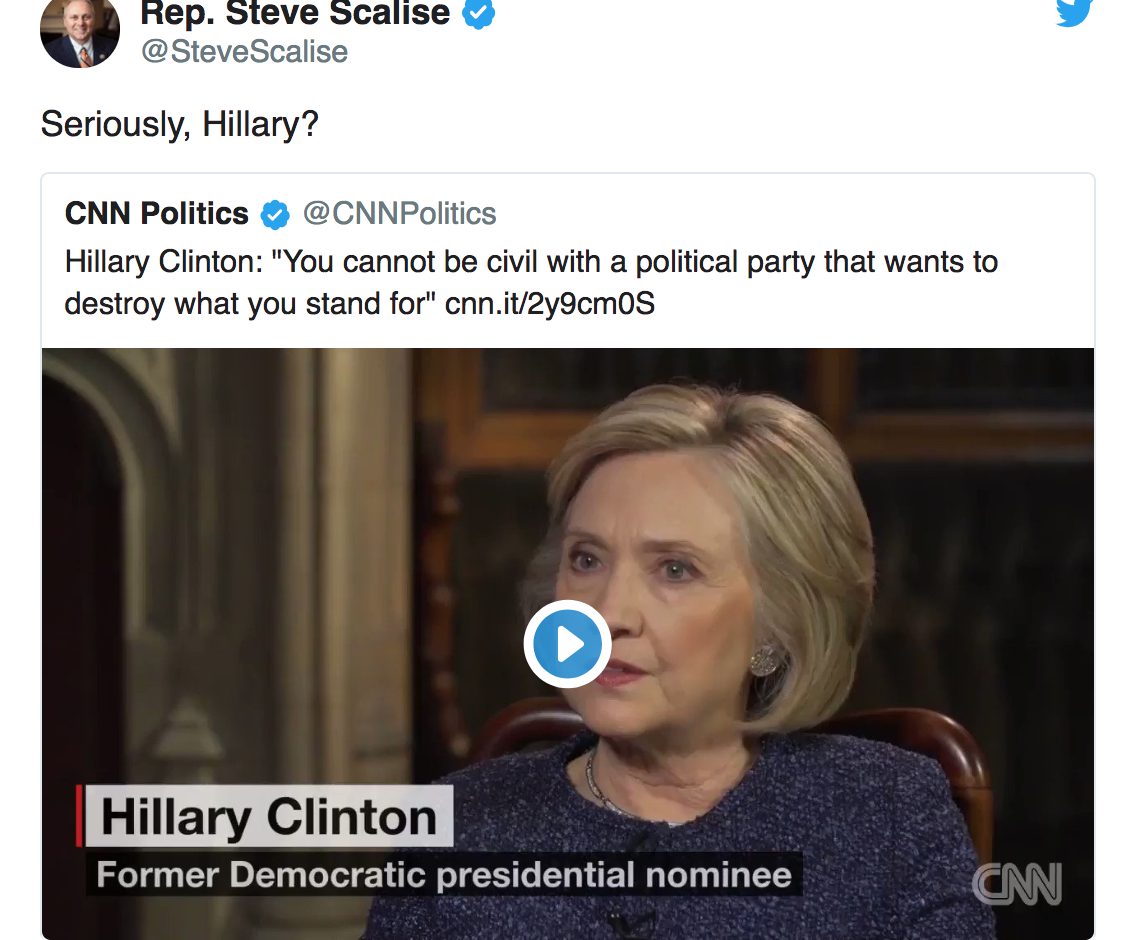Open the @SteveScalise handle link
This screenshot has width=1140, height=940.
244,51
